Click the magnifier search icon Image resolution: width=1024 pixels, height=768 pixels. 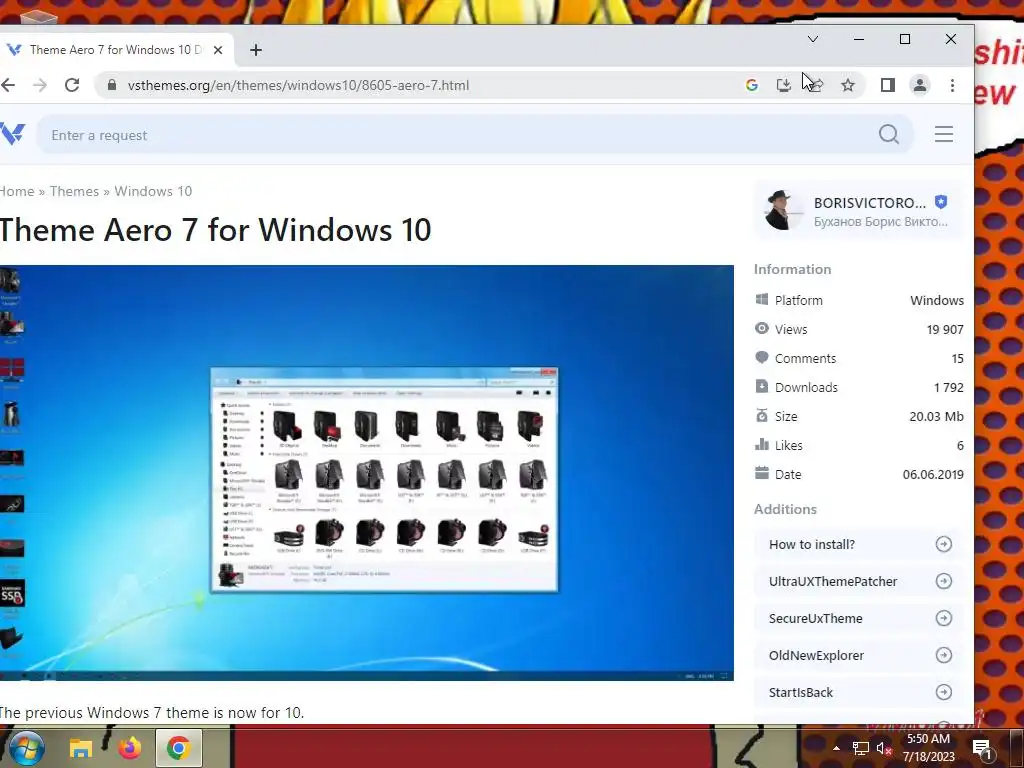(x=889, y=135)
